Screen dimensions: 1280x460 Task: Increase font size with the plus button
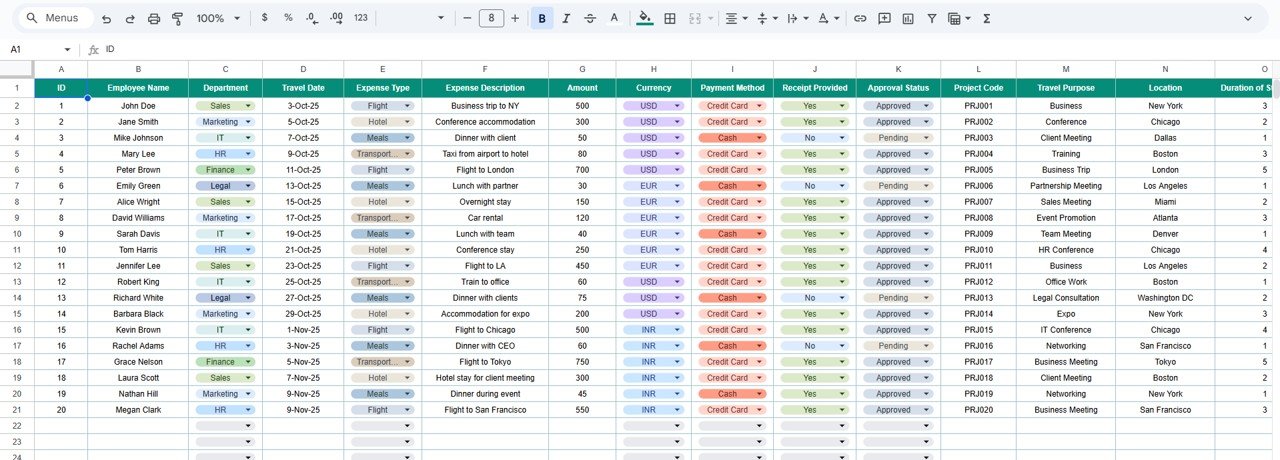point(515,18)
